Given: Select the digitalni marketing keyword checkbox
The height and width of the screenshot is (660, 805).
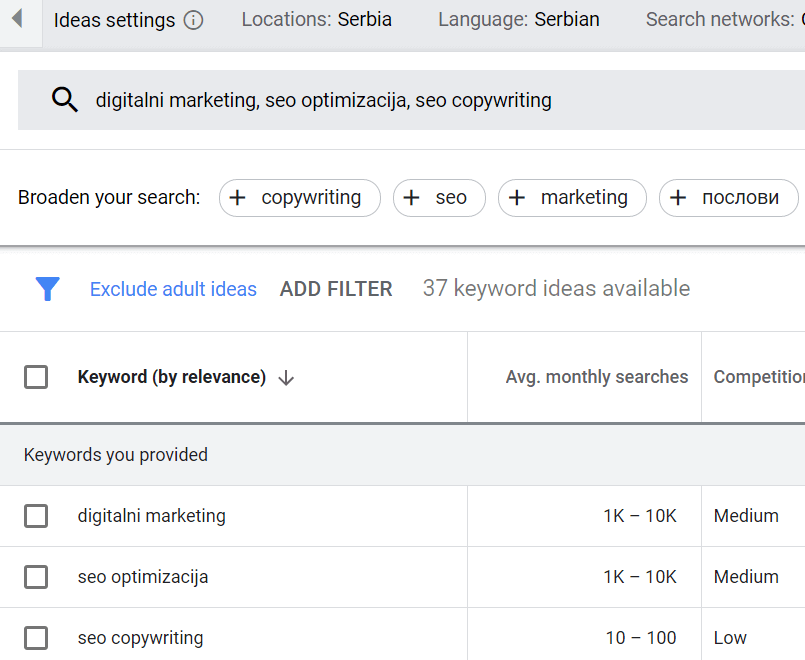Looking at the screenshot, I should (x=37, y=516).
